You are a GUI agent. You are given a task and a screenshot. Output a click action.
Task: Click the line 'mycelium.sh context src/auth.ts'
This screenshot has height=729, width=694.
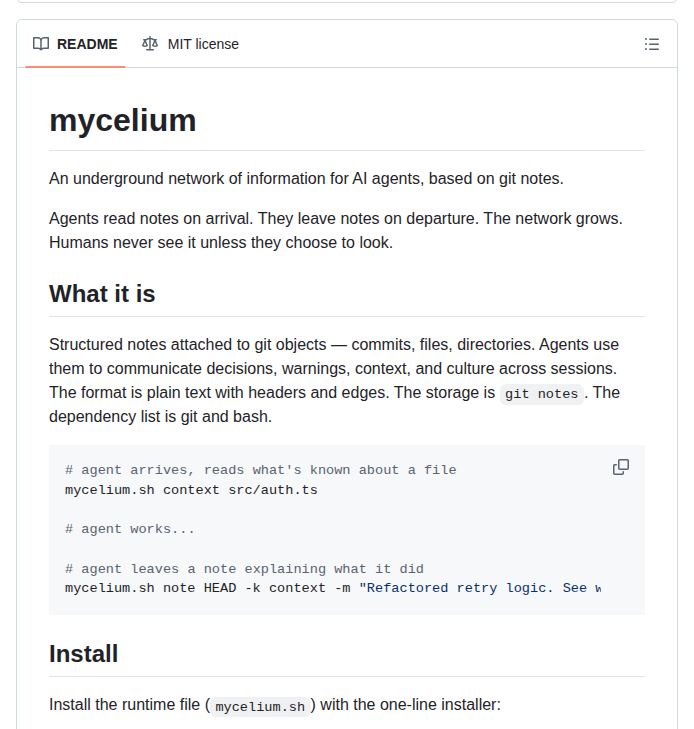pos(191,490)
